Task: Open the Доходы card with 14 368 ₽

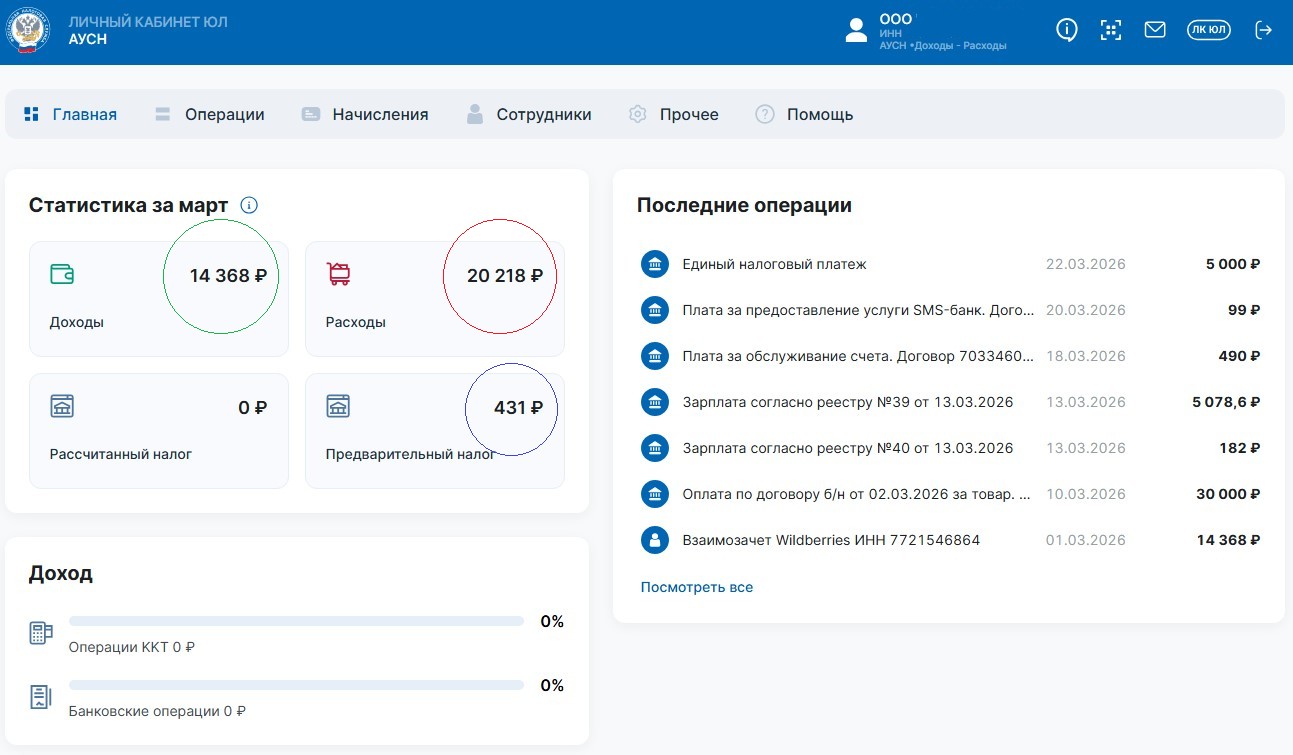Action: coord(159,299)
